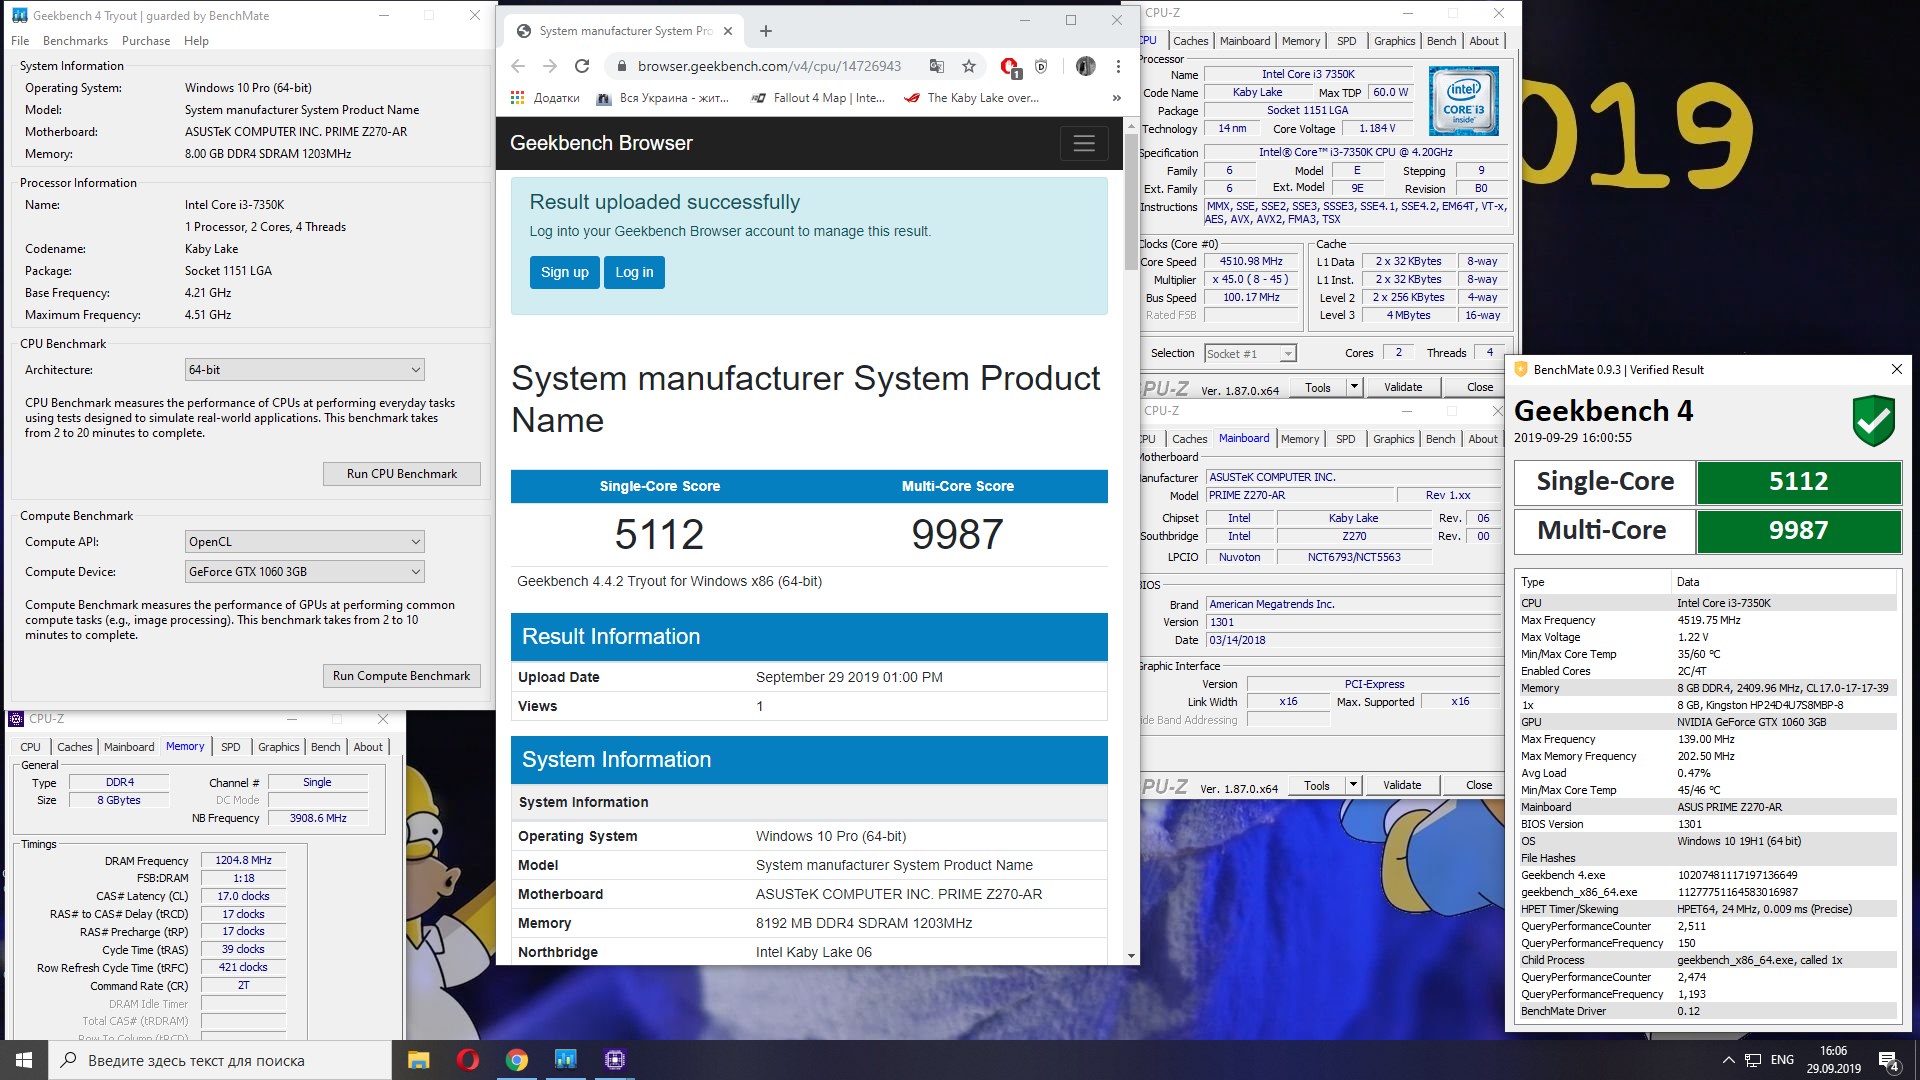
Task: Go back in Chrome browser
Action: (x=518, y=66)
